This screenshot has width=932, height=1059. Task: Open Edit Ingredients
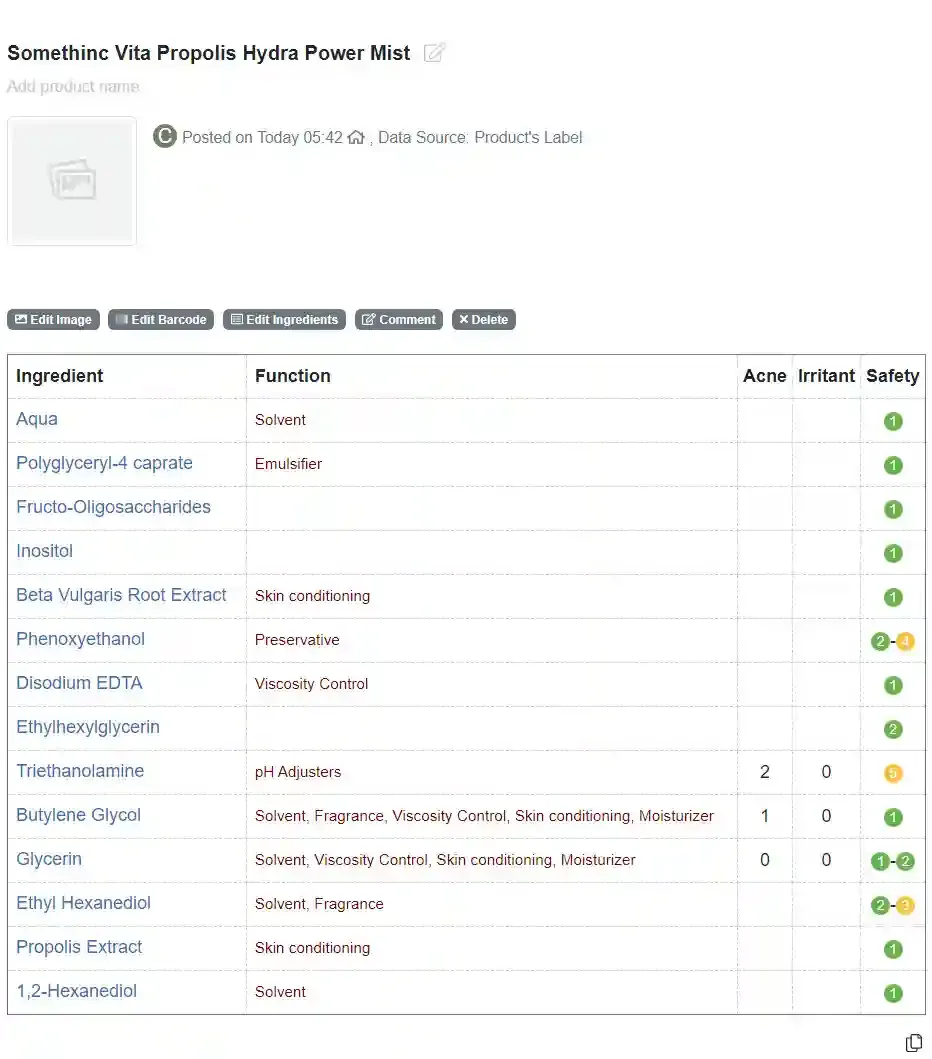pos(284,319)
